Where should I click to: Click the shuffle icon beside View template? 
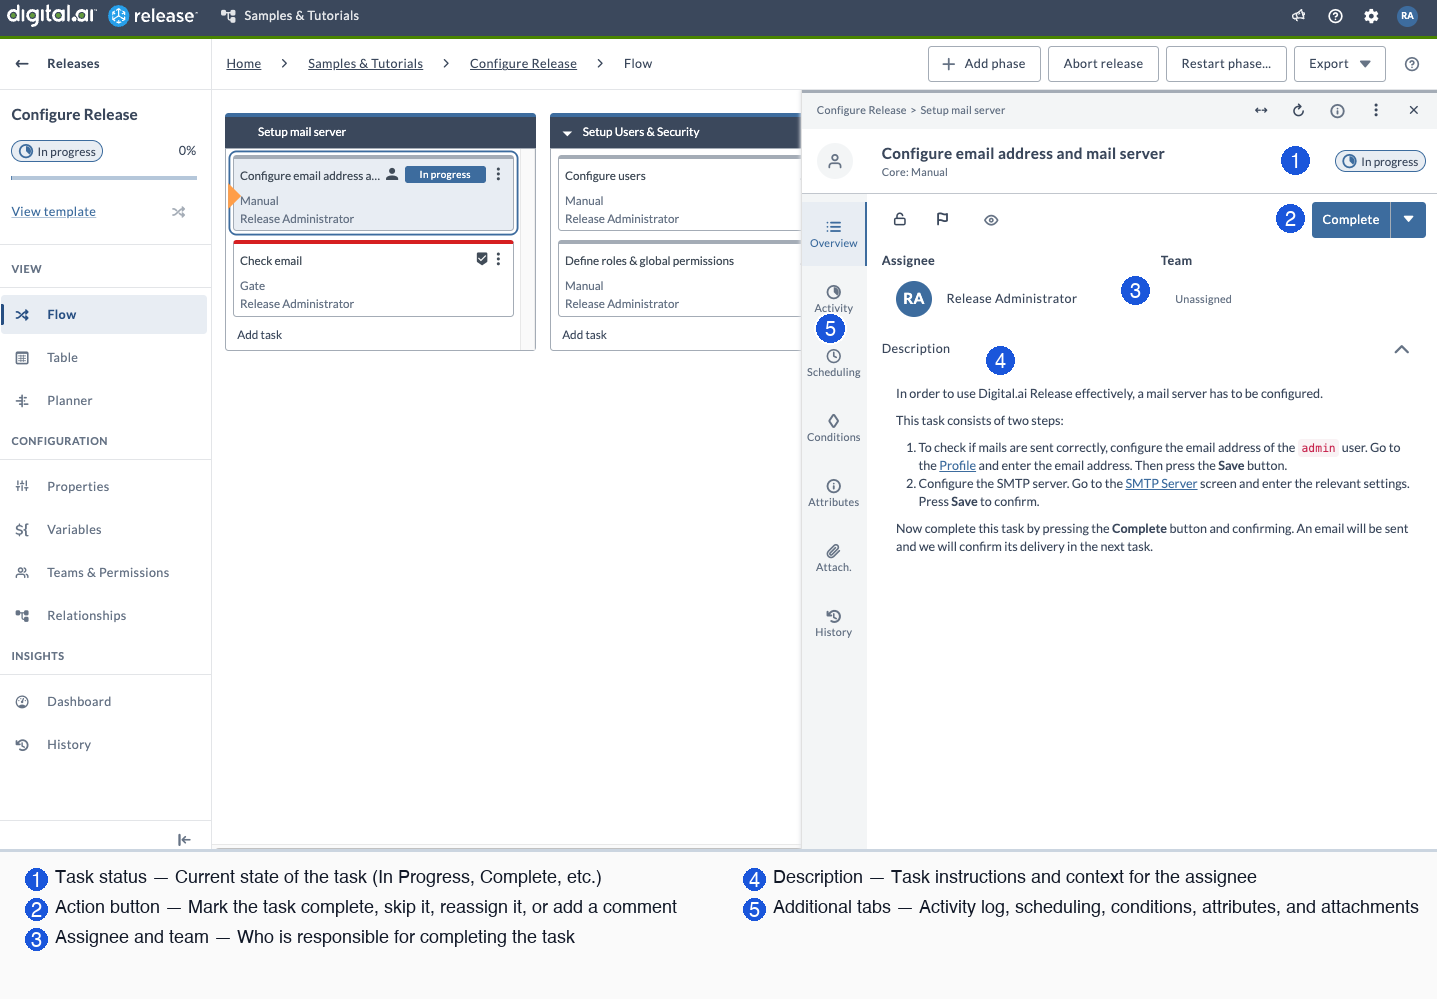point(178,212)
